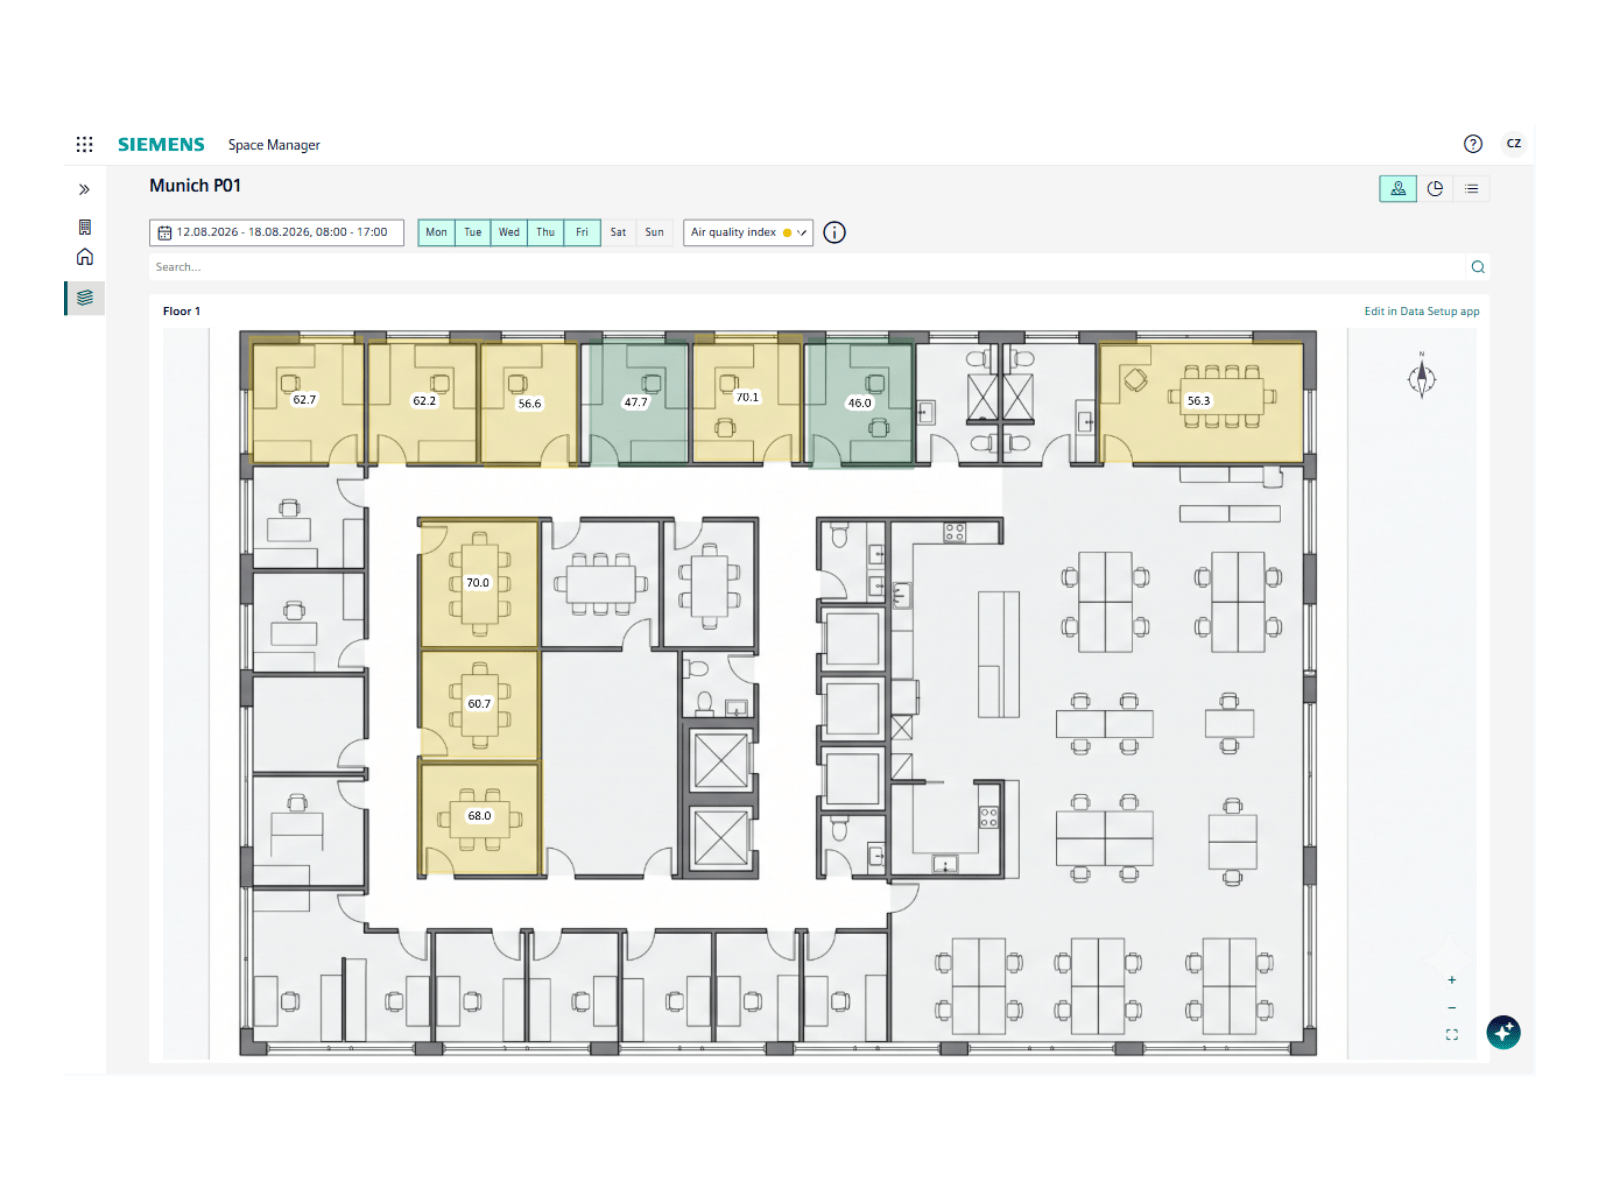Viewport: 1600px width, 1200px height.
Task: Toggle the Tue weekday filter
Action: pyautogui.click(x=473, y=232)
